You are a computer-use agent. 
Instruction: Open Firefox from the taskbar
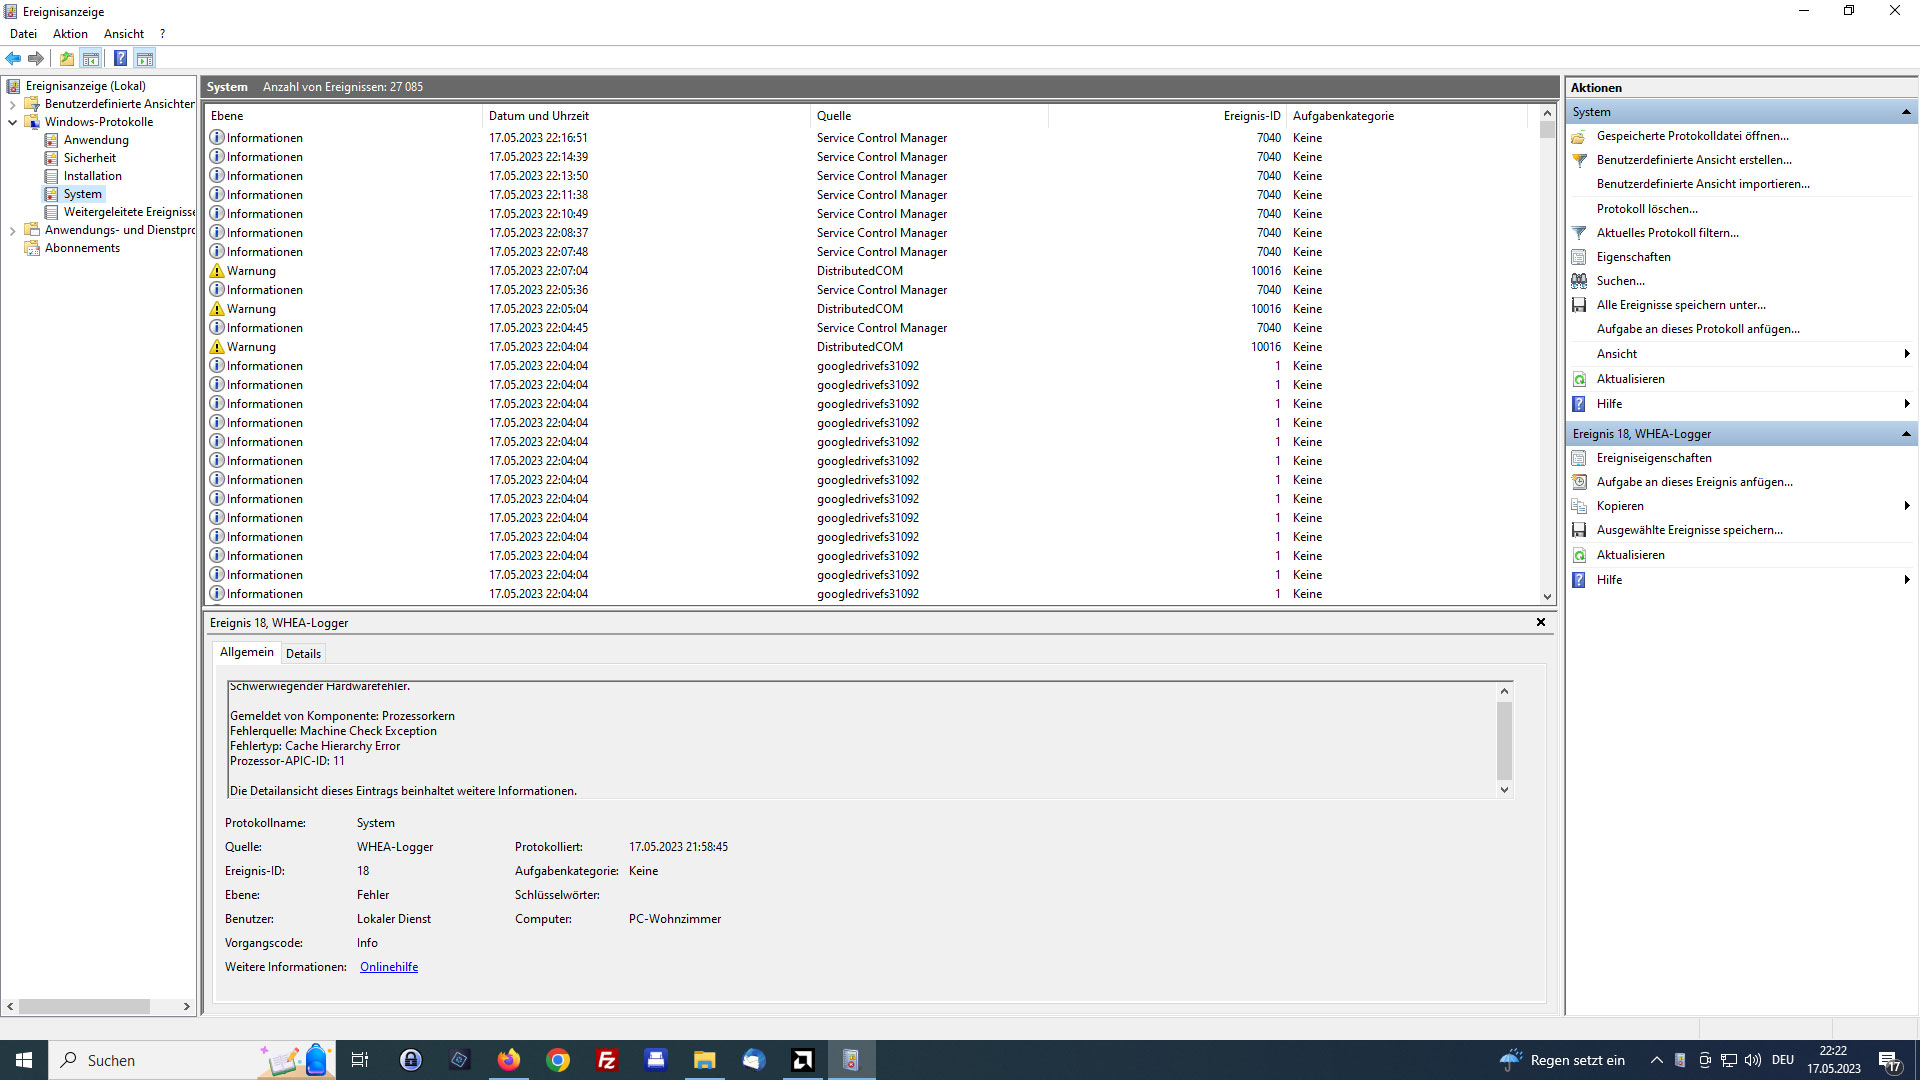(509, 1060)
